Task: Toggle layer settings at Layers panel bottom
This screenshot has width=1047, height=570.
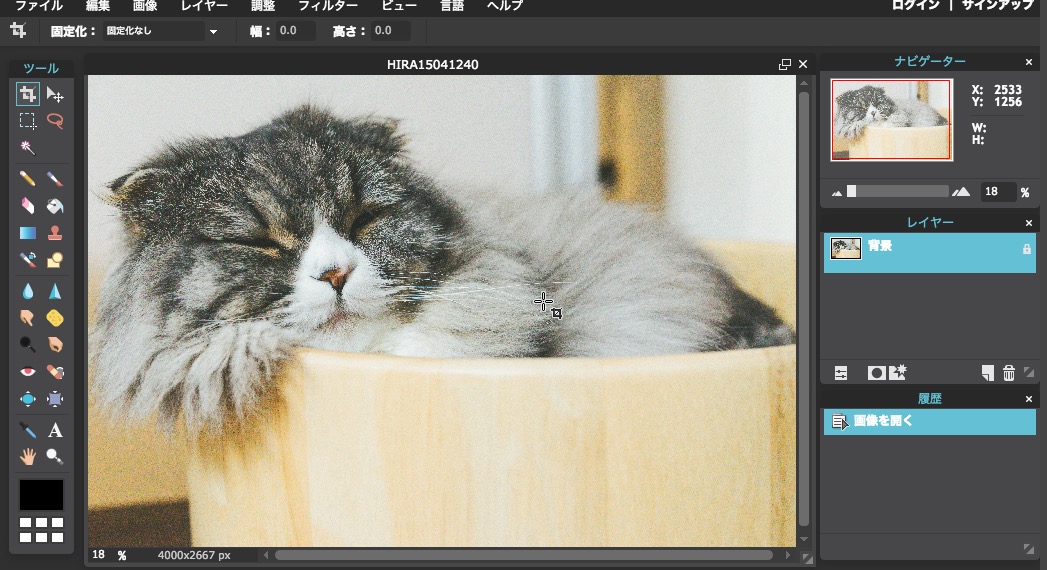Action: pyautogui.click(x=841, y=373)
